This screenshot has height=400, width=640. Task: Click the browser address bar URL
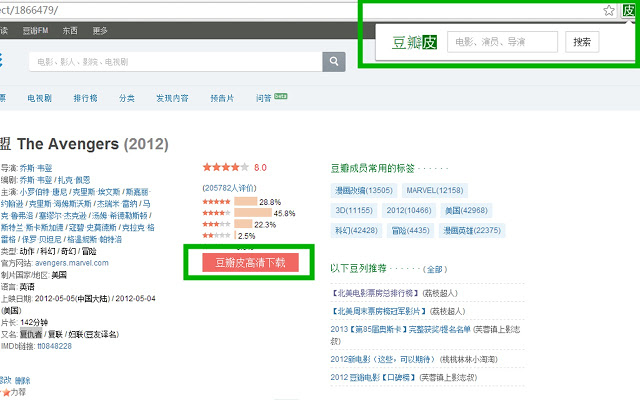pyautogui.click(x=29, y=10)
